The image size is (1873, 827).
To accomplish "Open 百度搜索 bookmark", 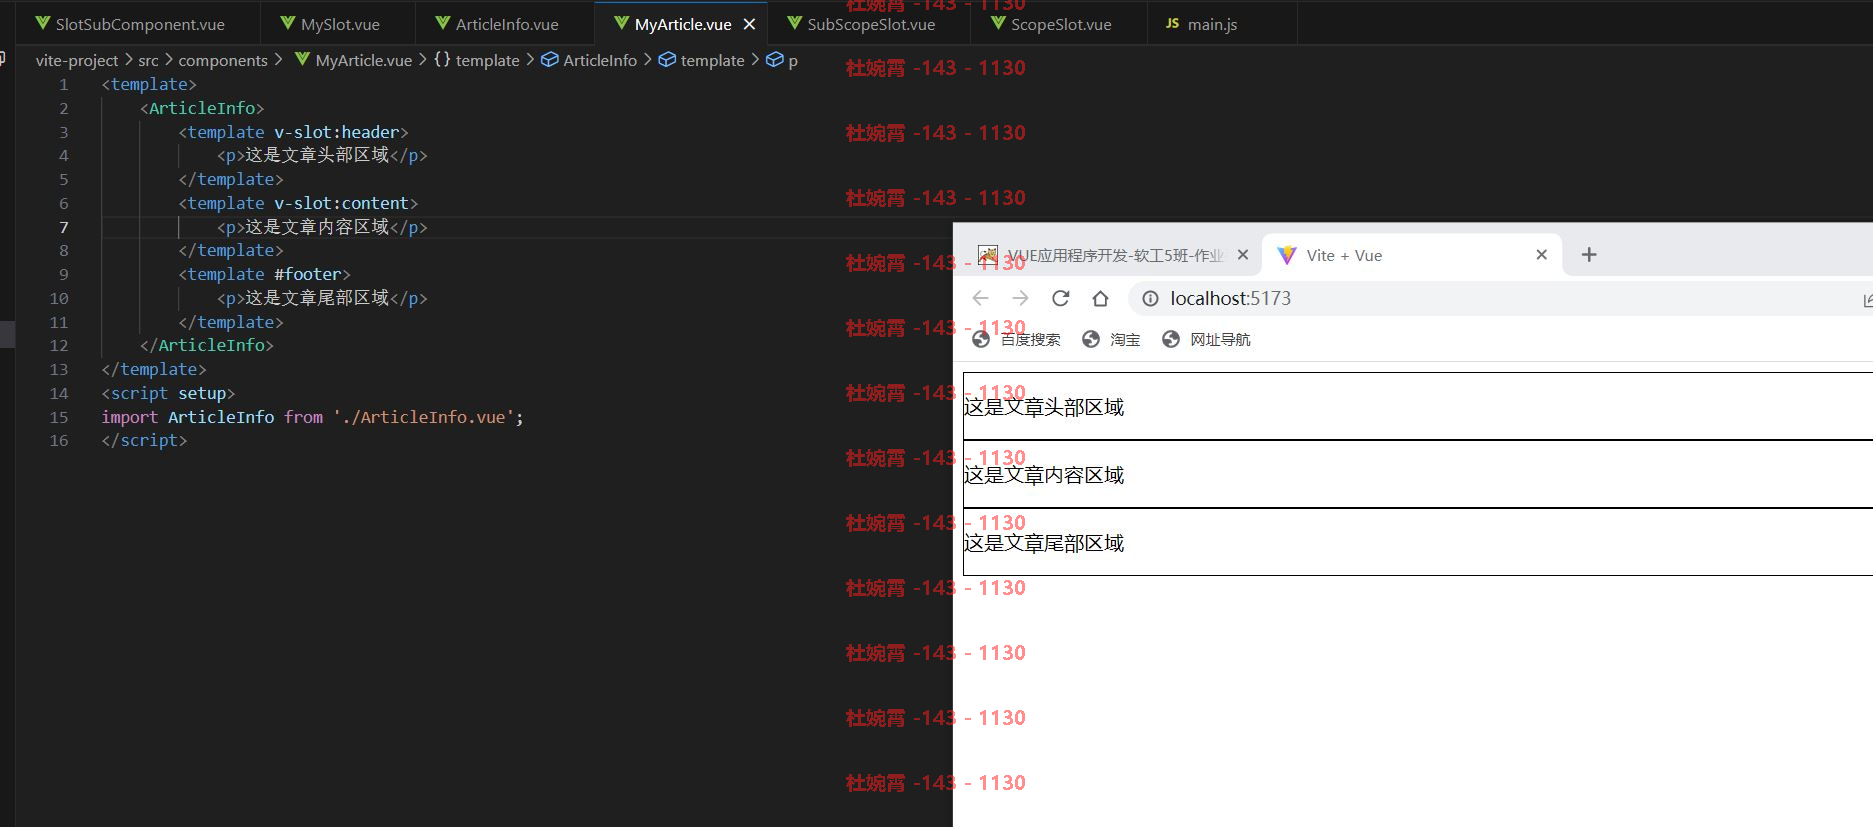I will pos(1016,340).
